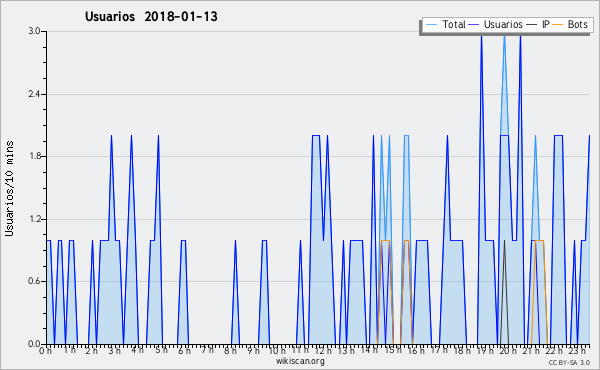Screen dimensions: 600x370
Task: Click the '3 h' x-axis label
Action: (114, 351)
